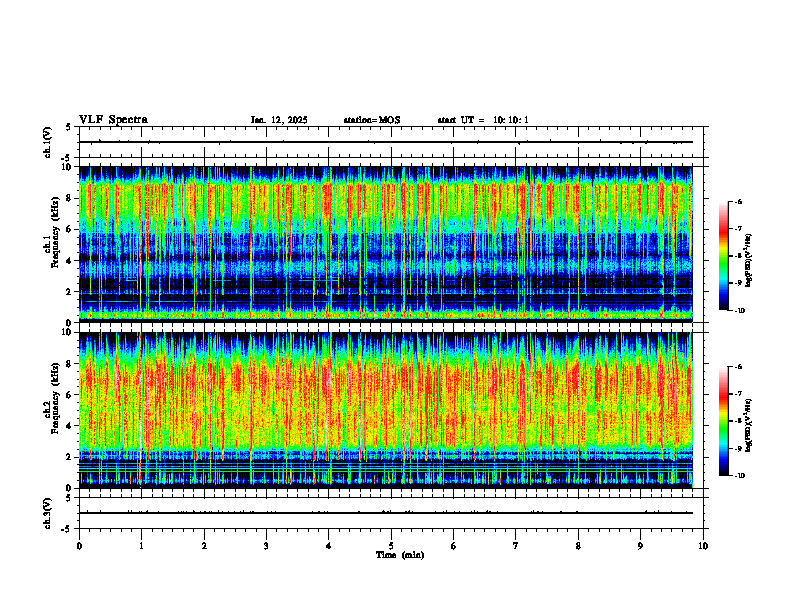
Task: Click the "5" tick on ch.1(V) axis
Action: [68, 127]
